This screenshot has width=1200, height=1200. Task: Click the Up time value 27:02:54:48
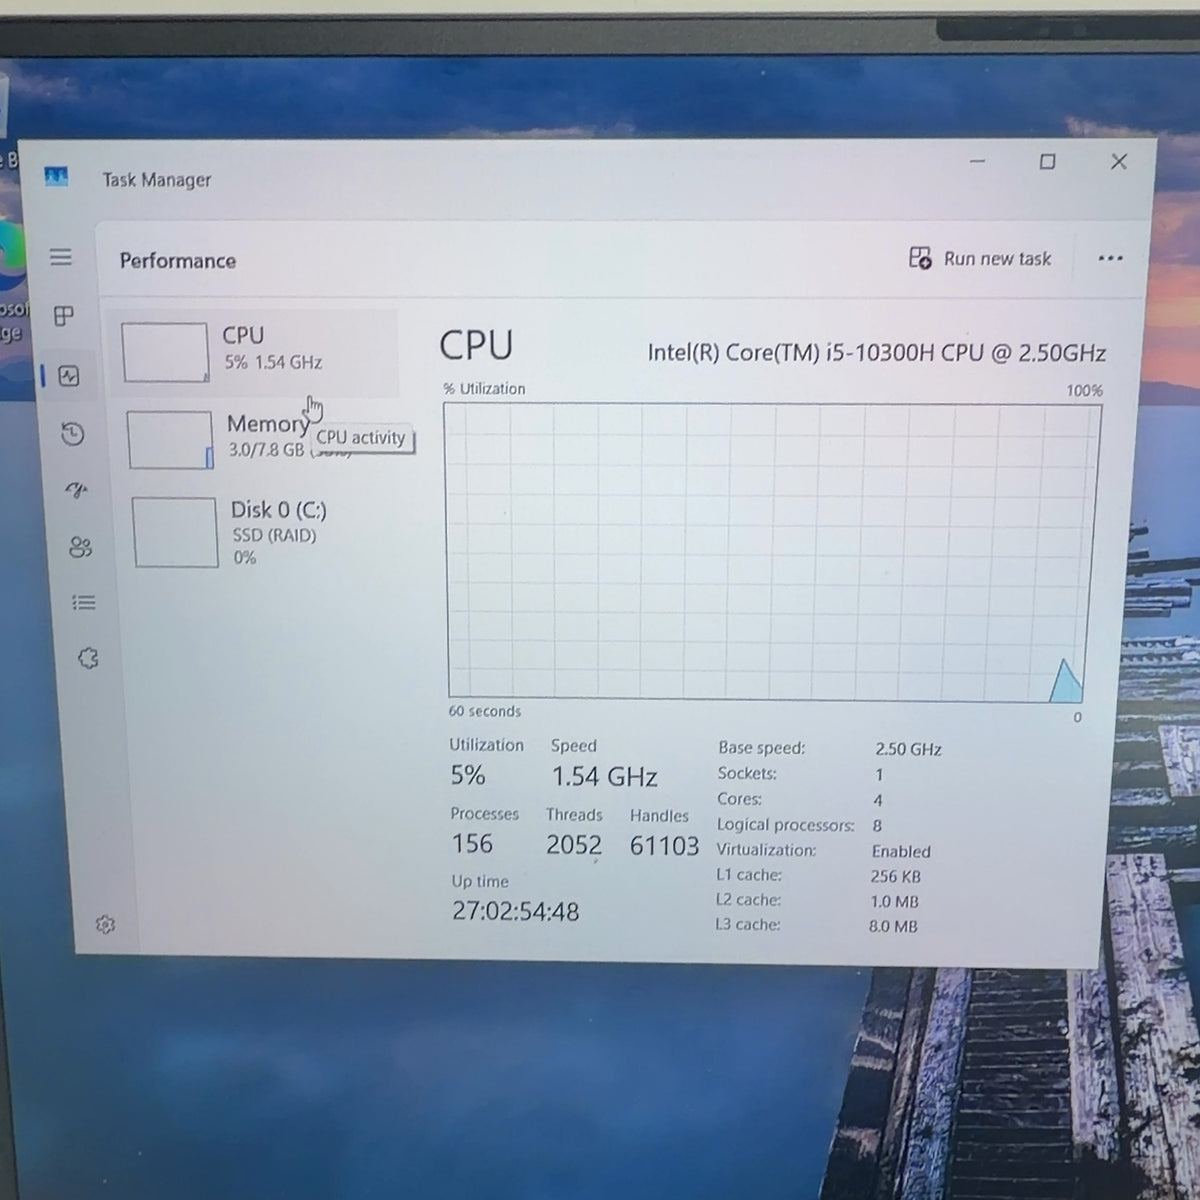pyautogui.click(x=515, y=911)
